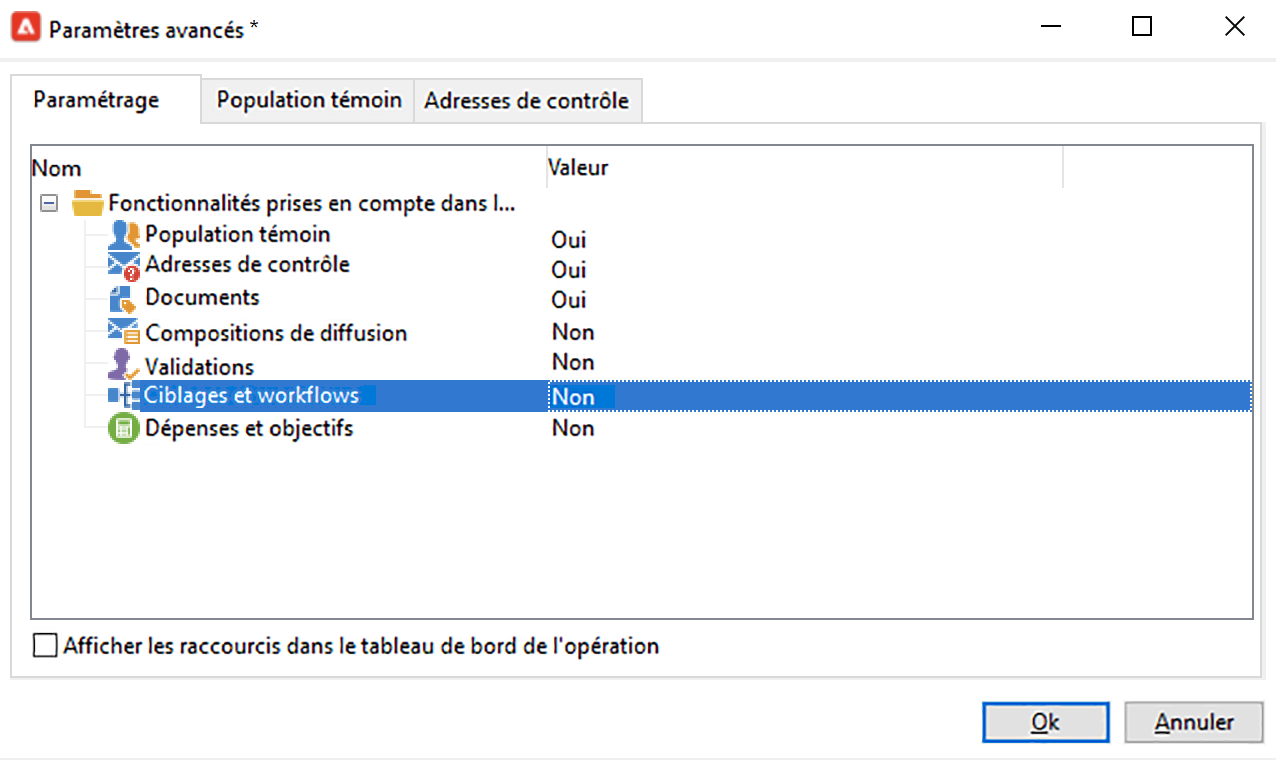The width and height of the screenshot is (1276, 760).
Task: Click the Annuler button
Action: [x=1194, y=722]
